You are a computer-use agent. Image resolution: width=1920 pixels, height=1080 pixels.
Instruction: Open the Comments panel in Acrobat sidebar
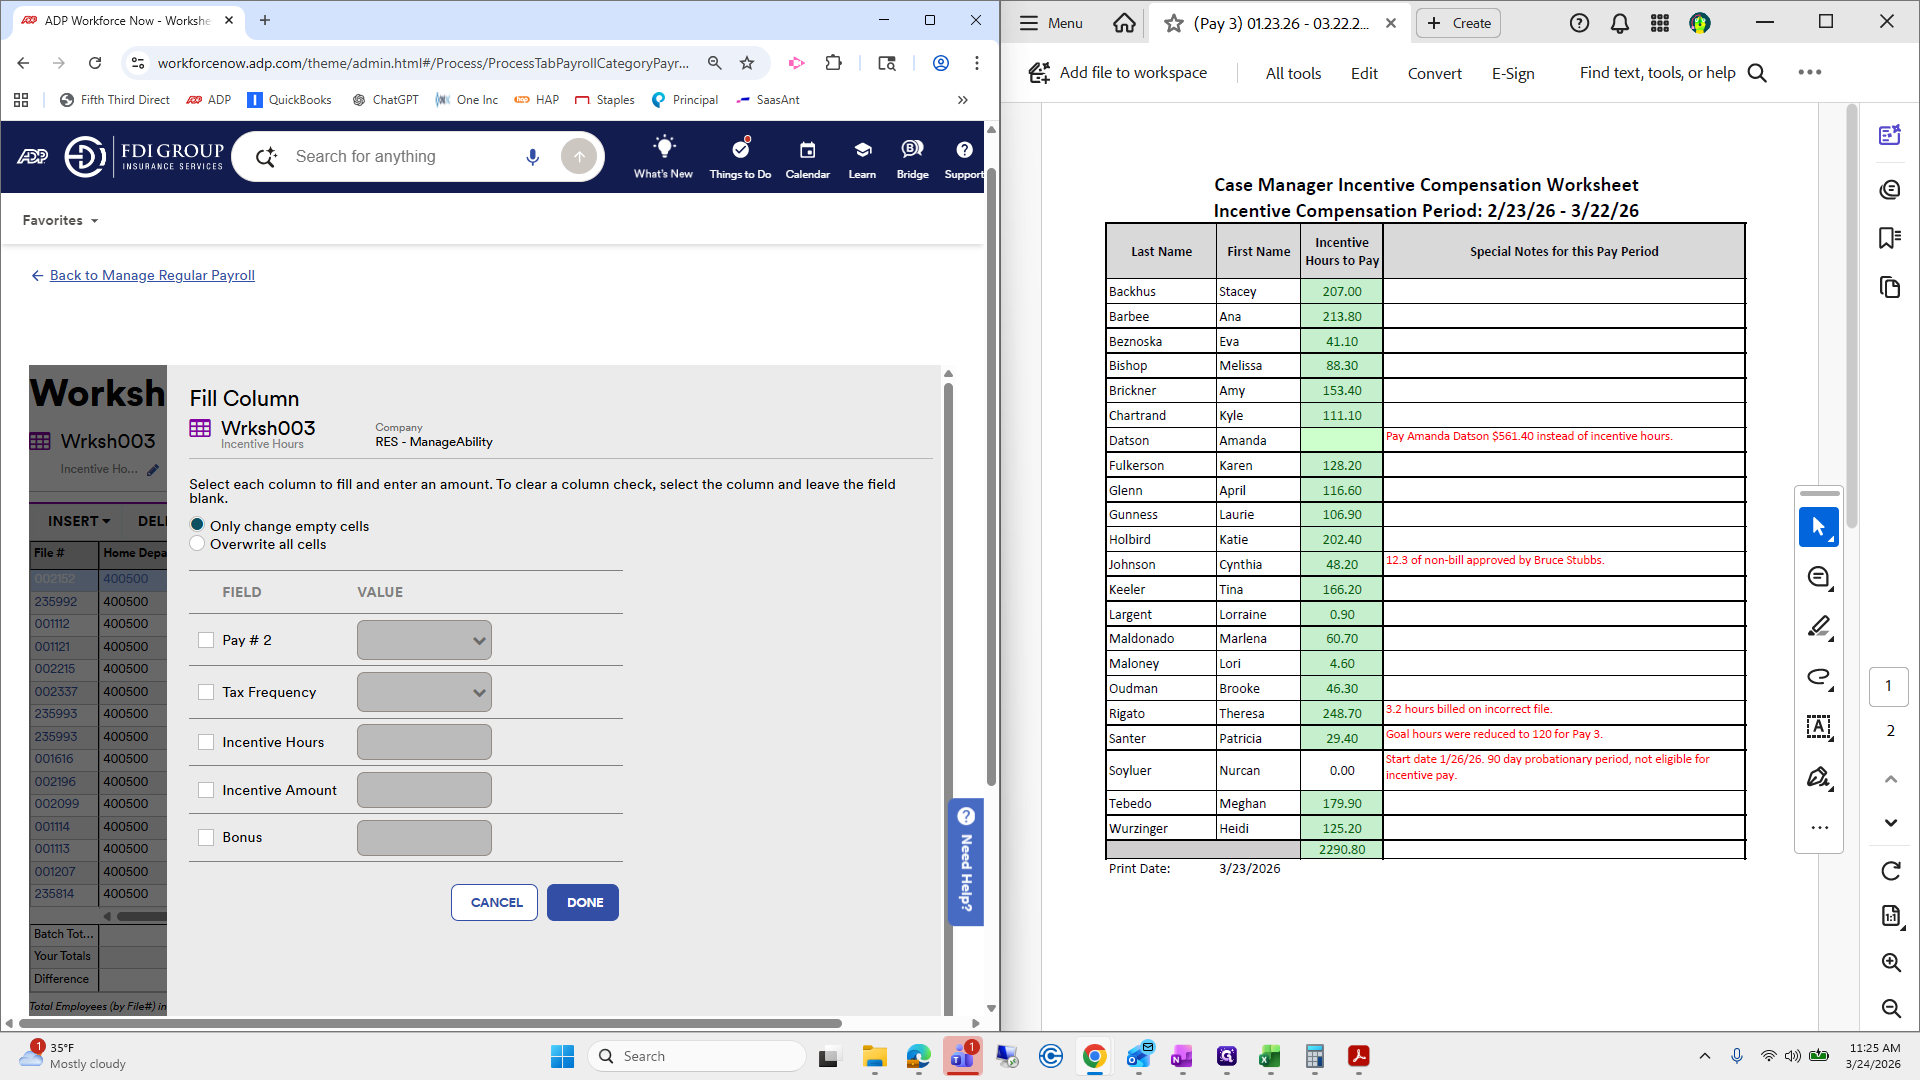[1890, 189]
